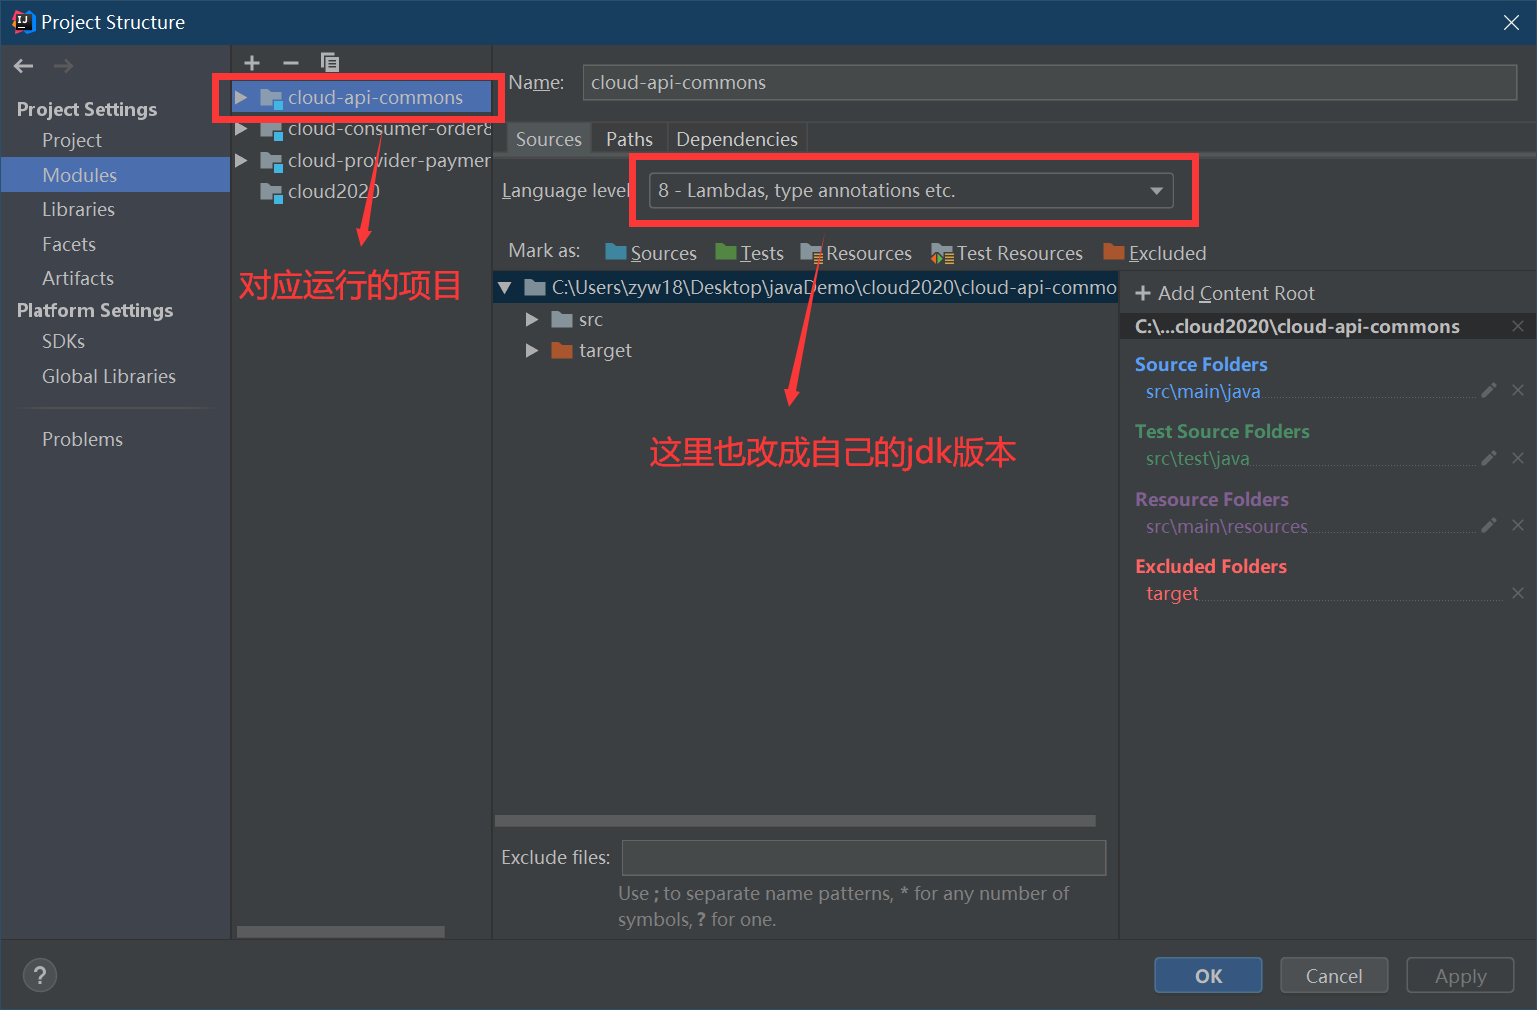The width and height of the screenshot is (1537, 1010).
Task: Open Libraries settings
Action: 78,209
